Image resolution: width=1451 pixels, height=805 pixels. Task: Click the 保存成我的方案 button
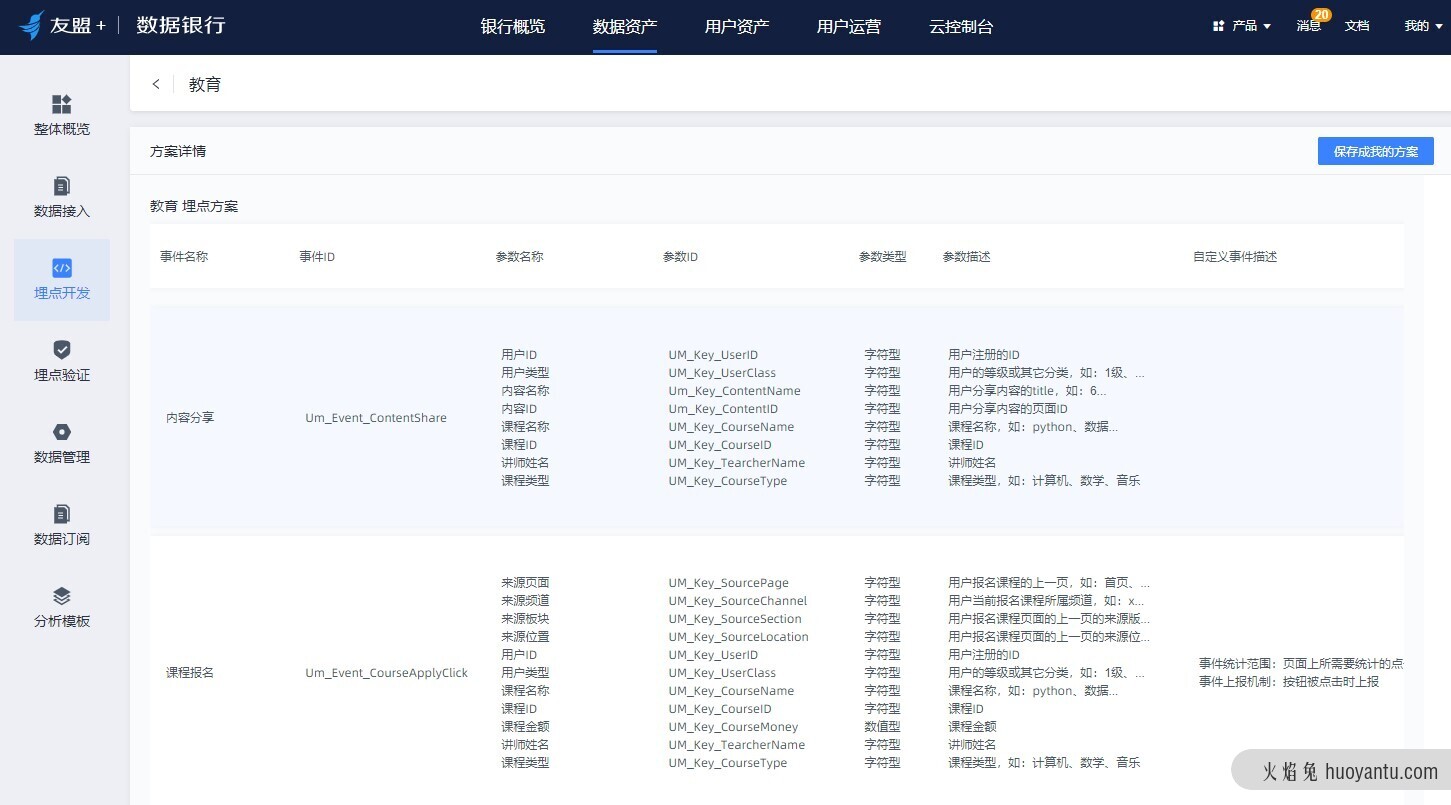(x=1375, y=151)
